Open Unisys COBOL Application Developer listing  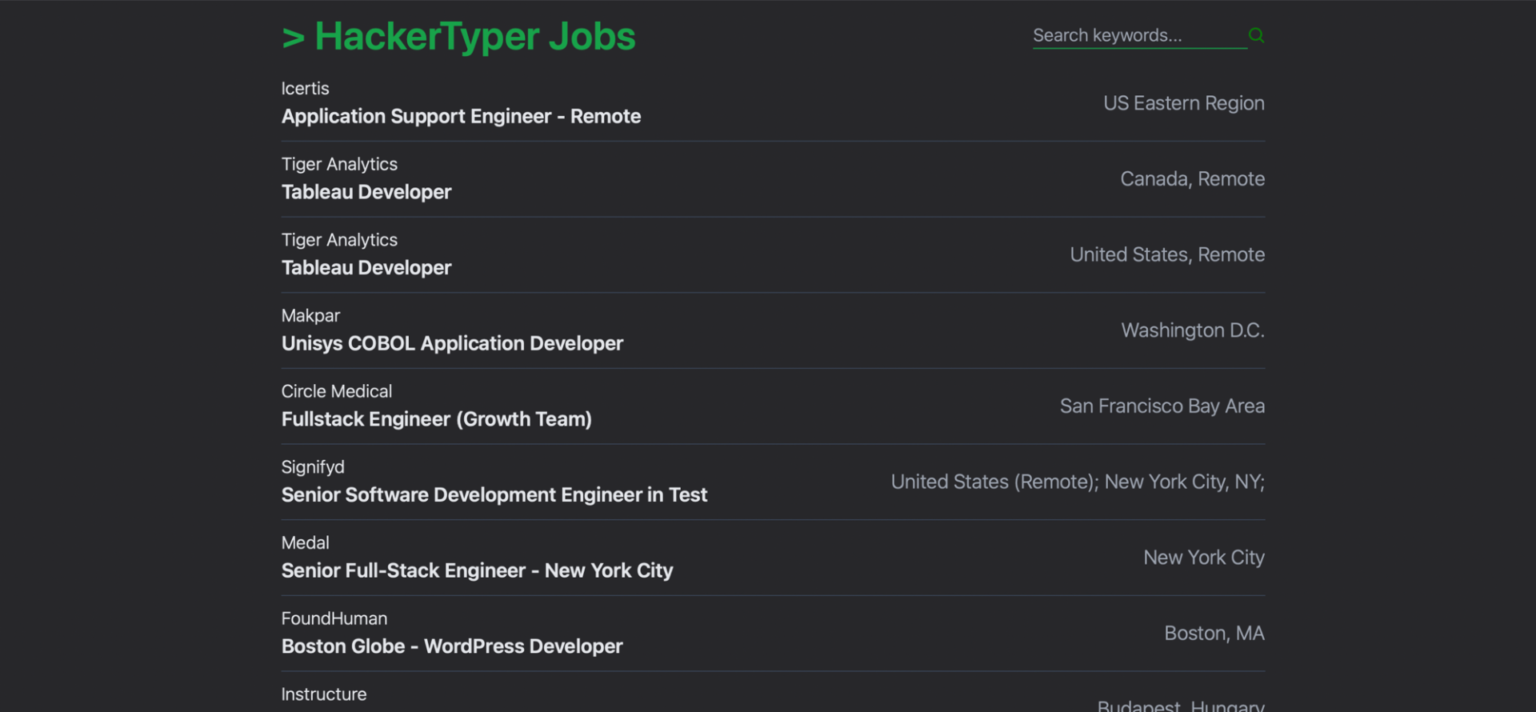point(452,344)
